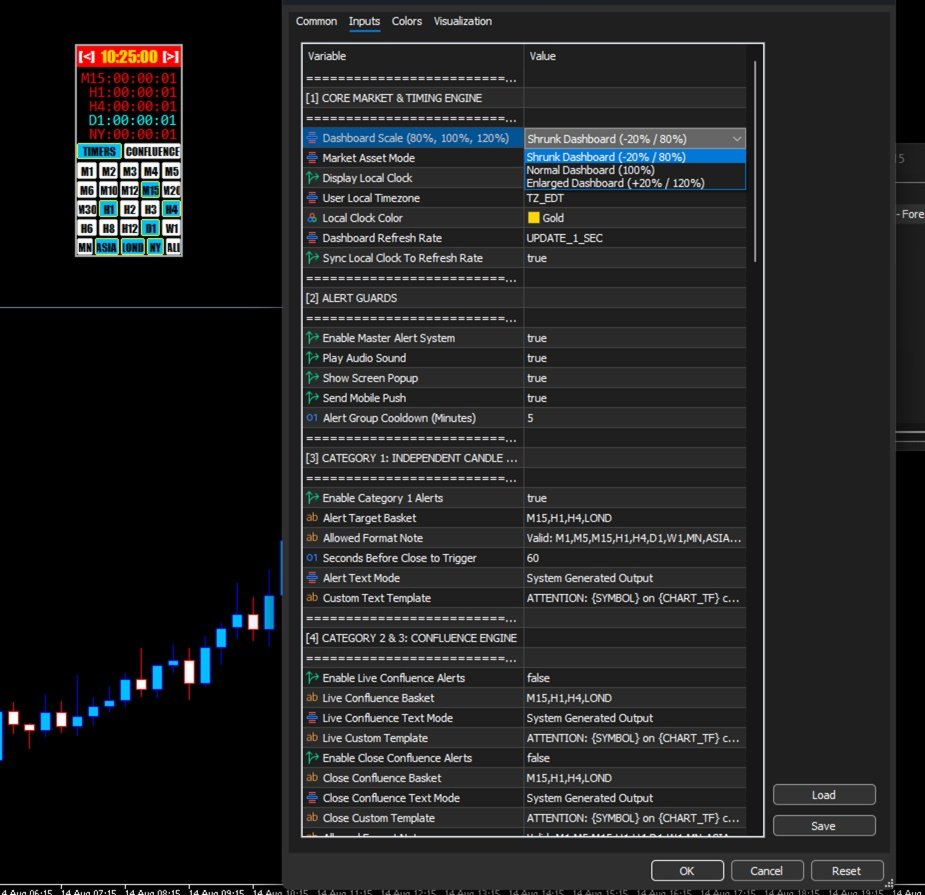Click the ALL button on dashboard
This screenshot has width=925, height=895.
(173, 247)
